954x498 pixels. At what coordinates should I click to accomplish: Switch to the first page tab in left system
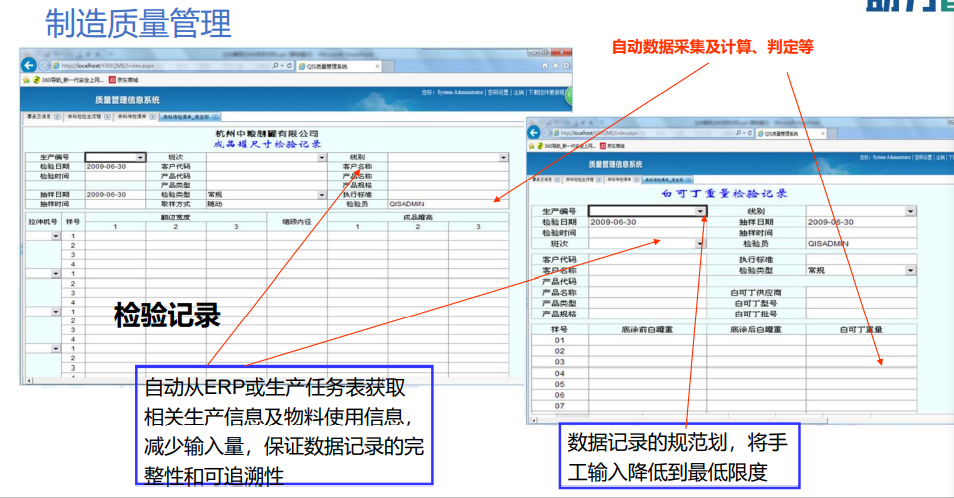coord(40,117)
